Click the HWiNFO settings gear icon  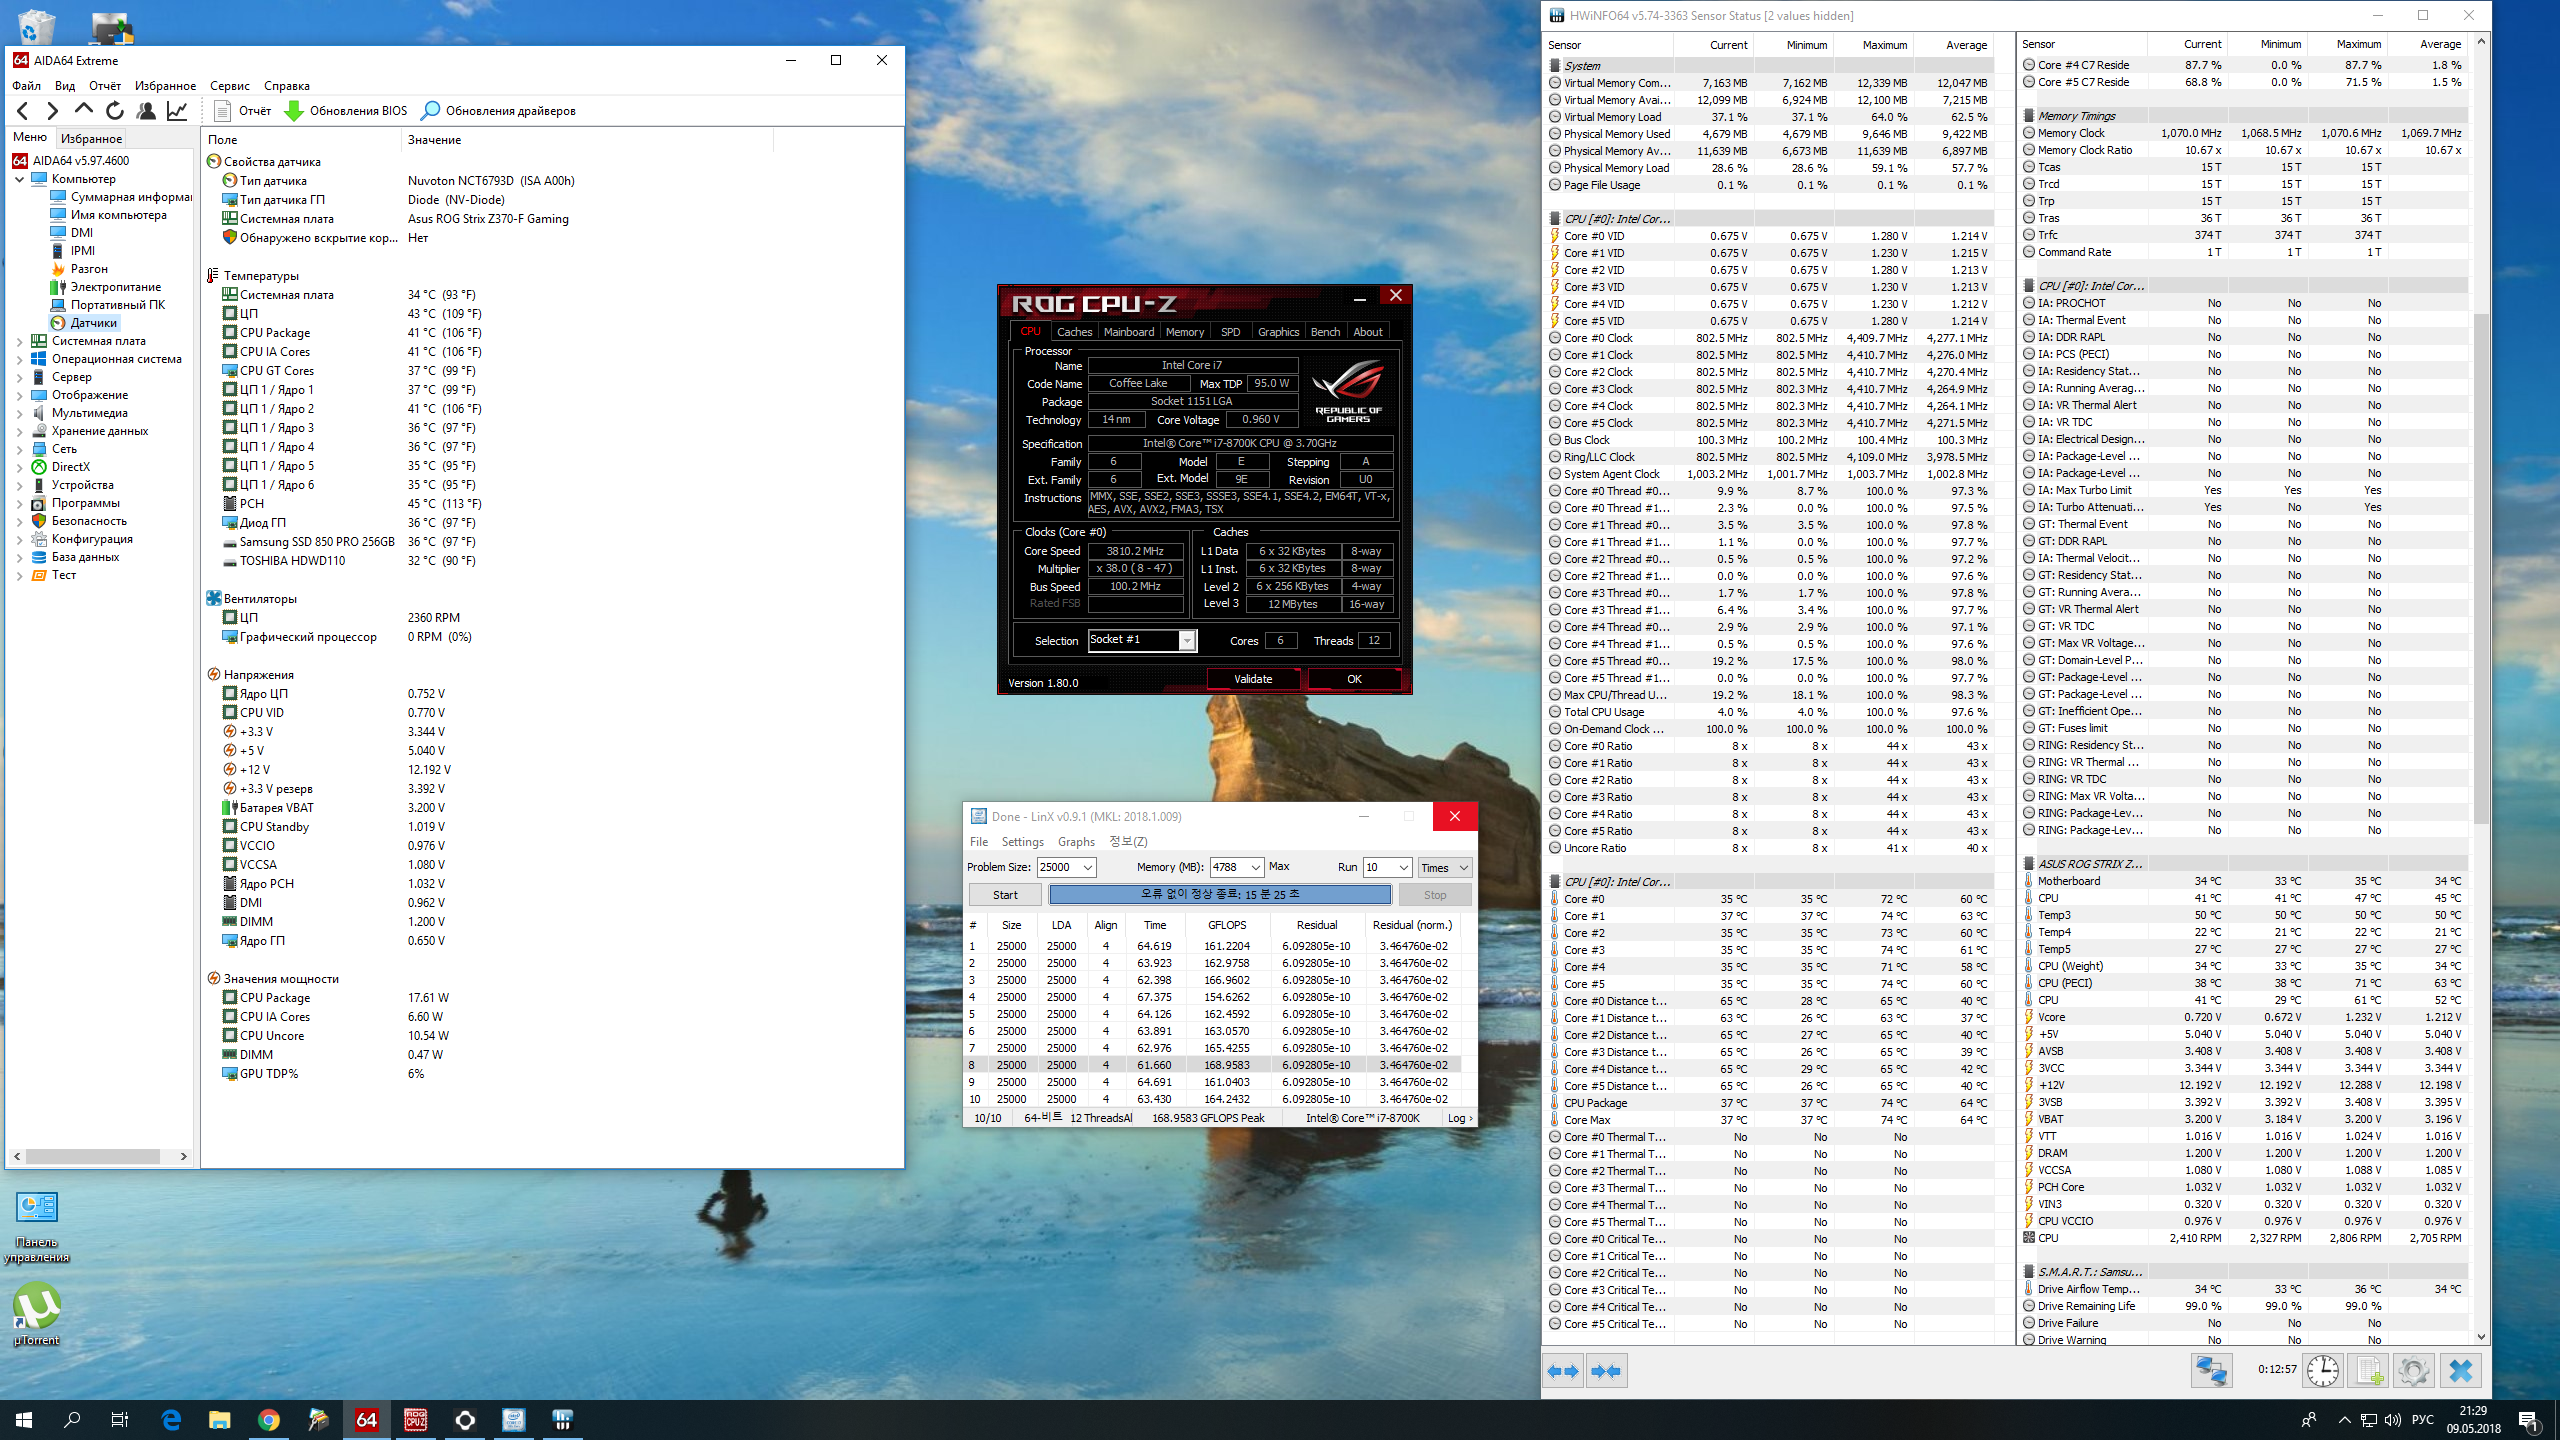[2413, 1370]
